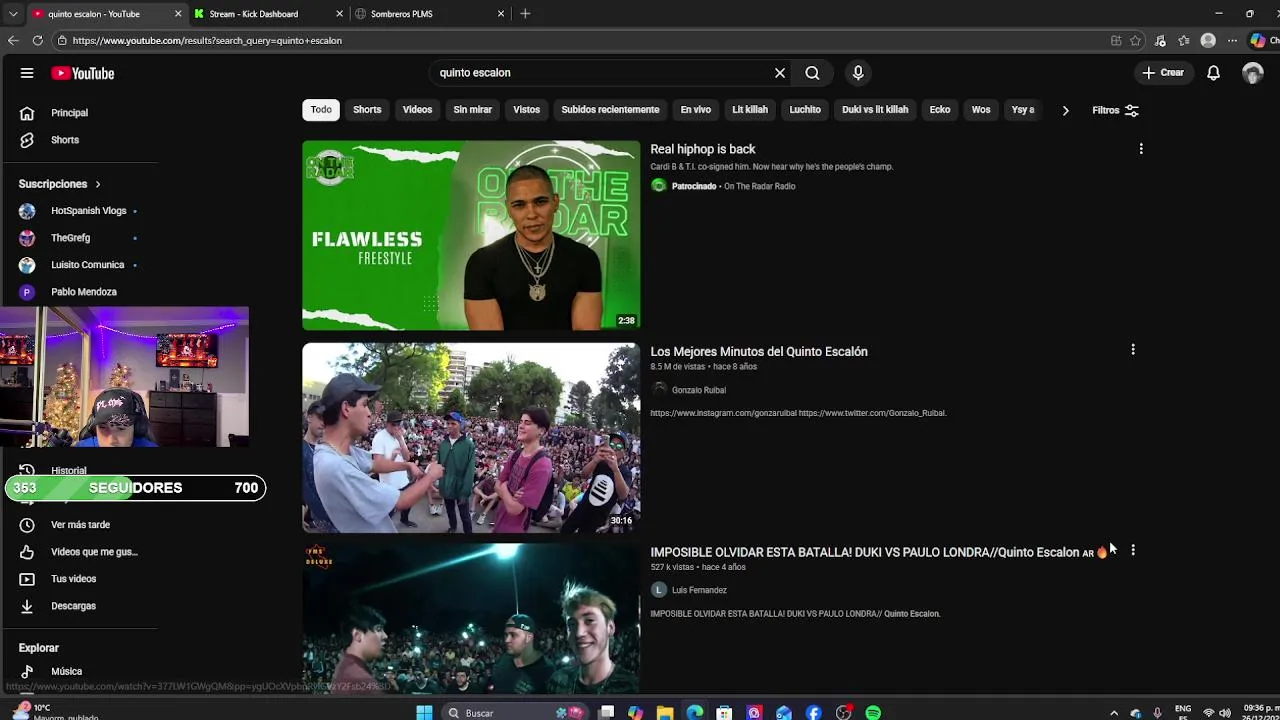Focus the browser address bar URL

pos(207,41)
